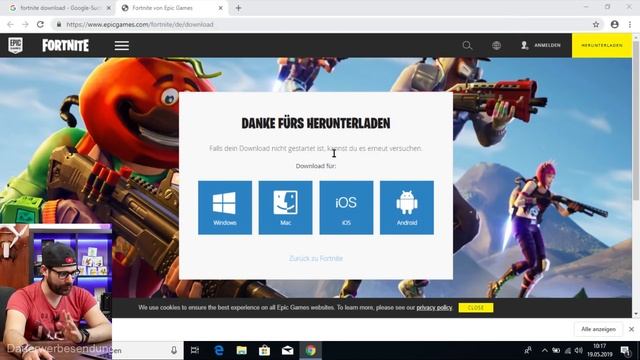Open Chrome three-dot menu
This screenshot has width=640, height=360.
click(630, 24)
